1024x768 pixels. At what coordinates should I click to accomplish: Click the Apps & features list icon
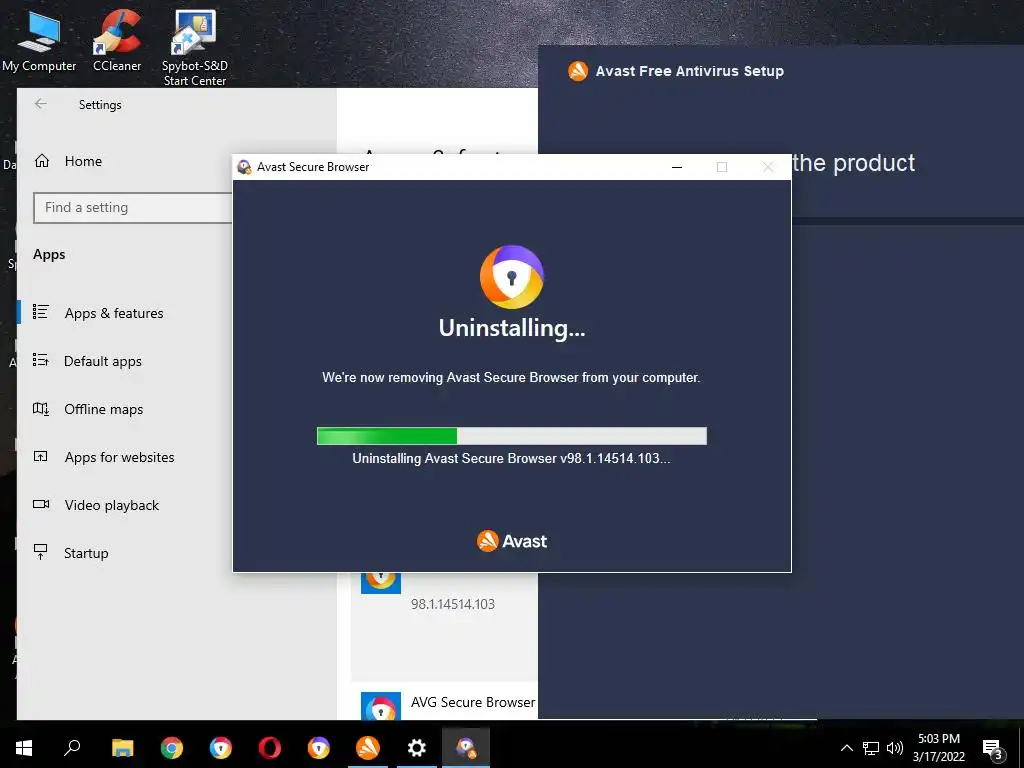point(40,312)
